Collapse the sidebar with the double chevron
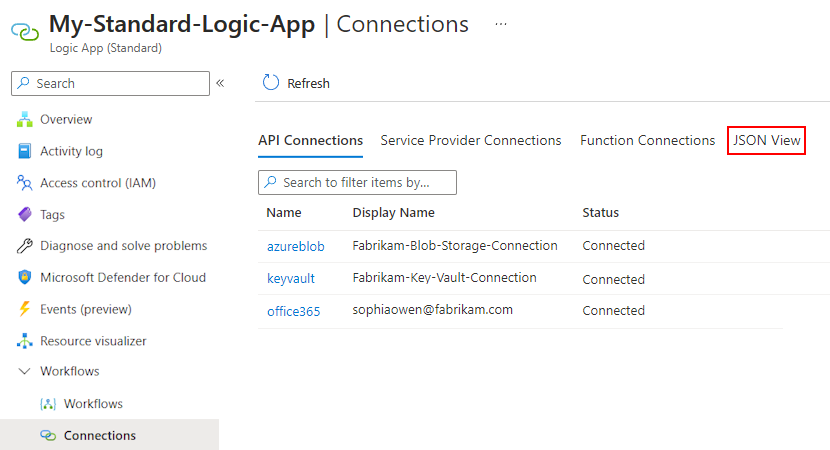This screenshot has height=450, width=830. click(x=220, y=83)
